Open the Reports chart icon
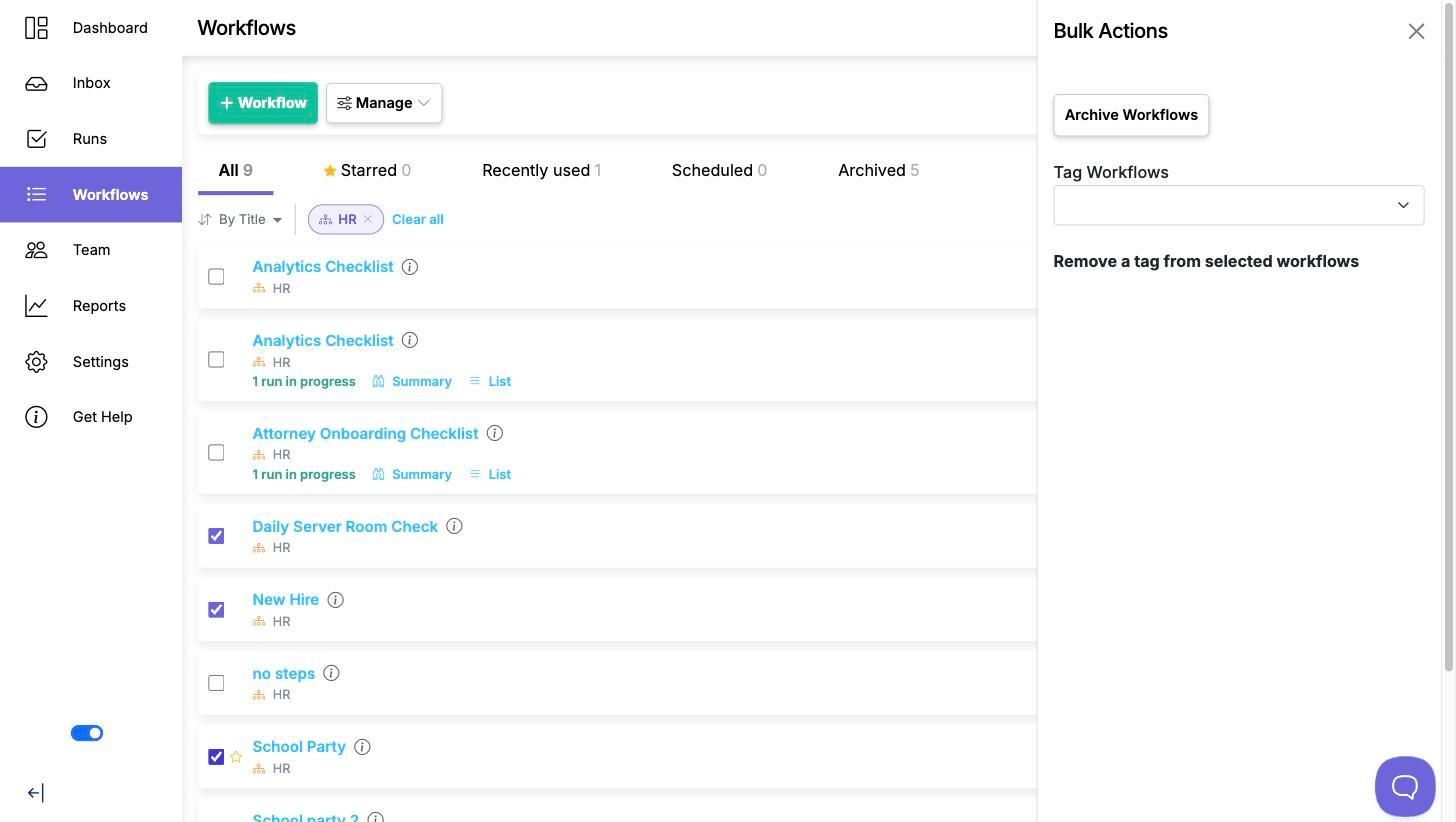Viewport: 1456px width, 822px height. [x=36, y=306]
